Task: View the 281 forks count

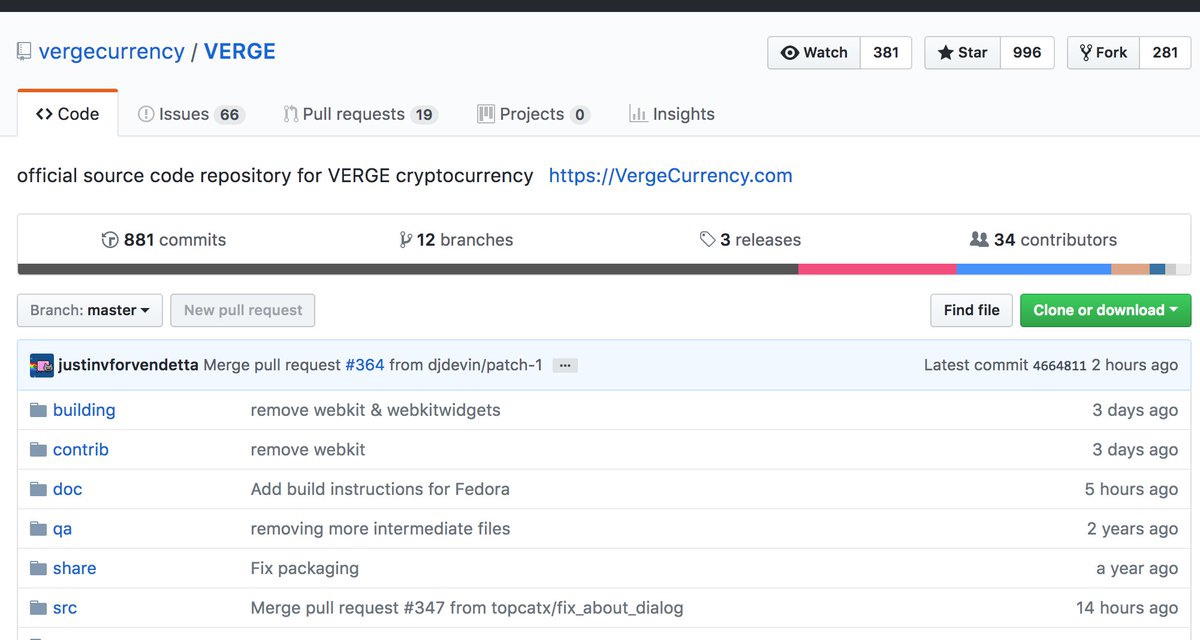Action: [1165, 53]
